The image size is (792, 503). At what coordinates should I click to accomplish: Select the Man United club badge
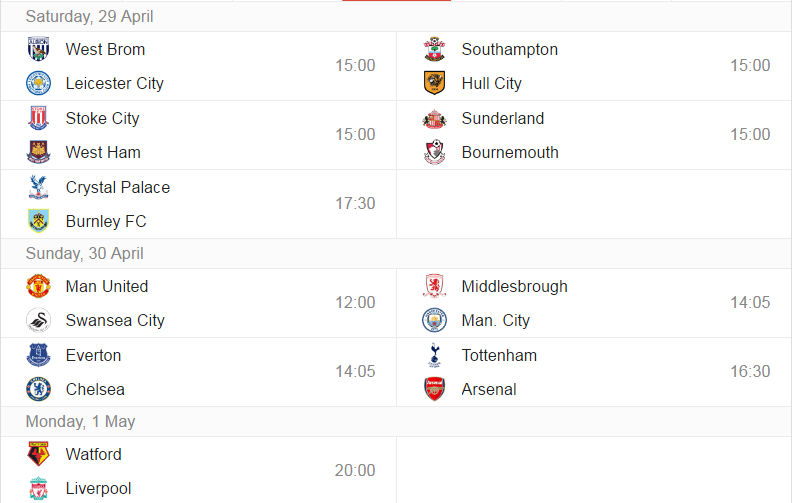[x=38, y=286]
